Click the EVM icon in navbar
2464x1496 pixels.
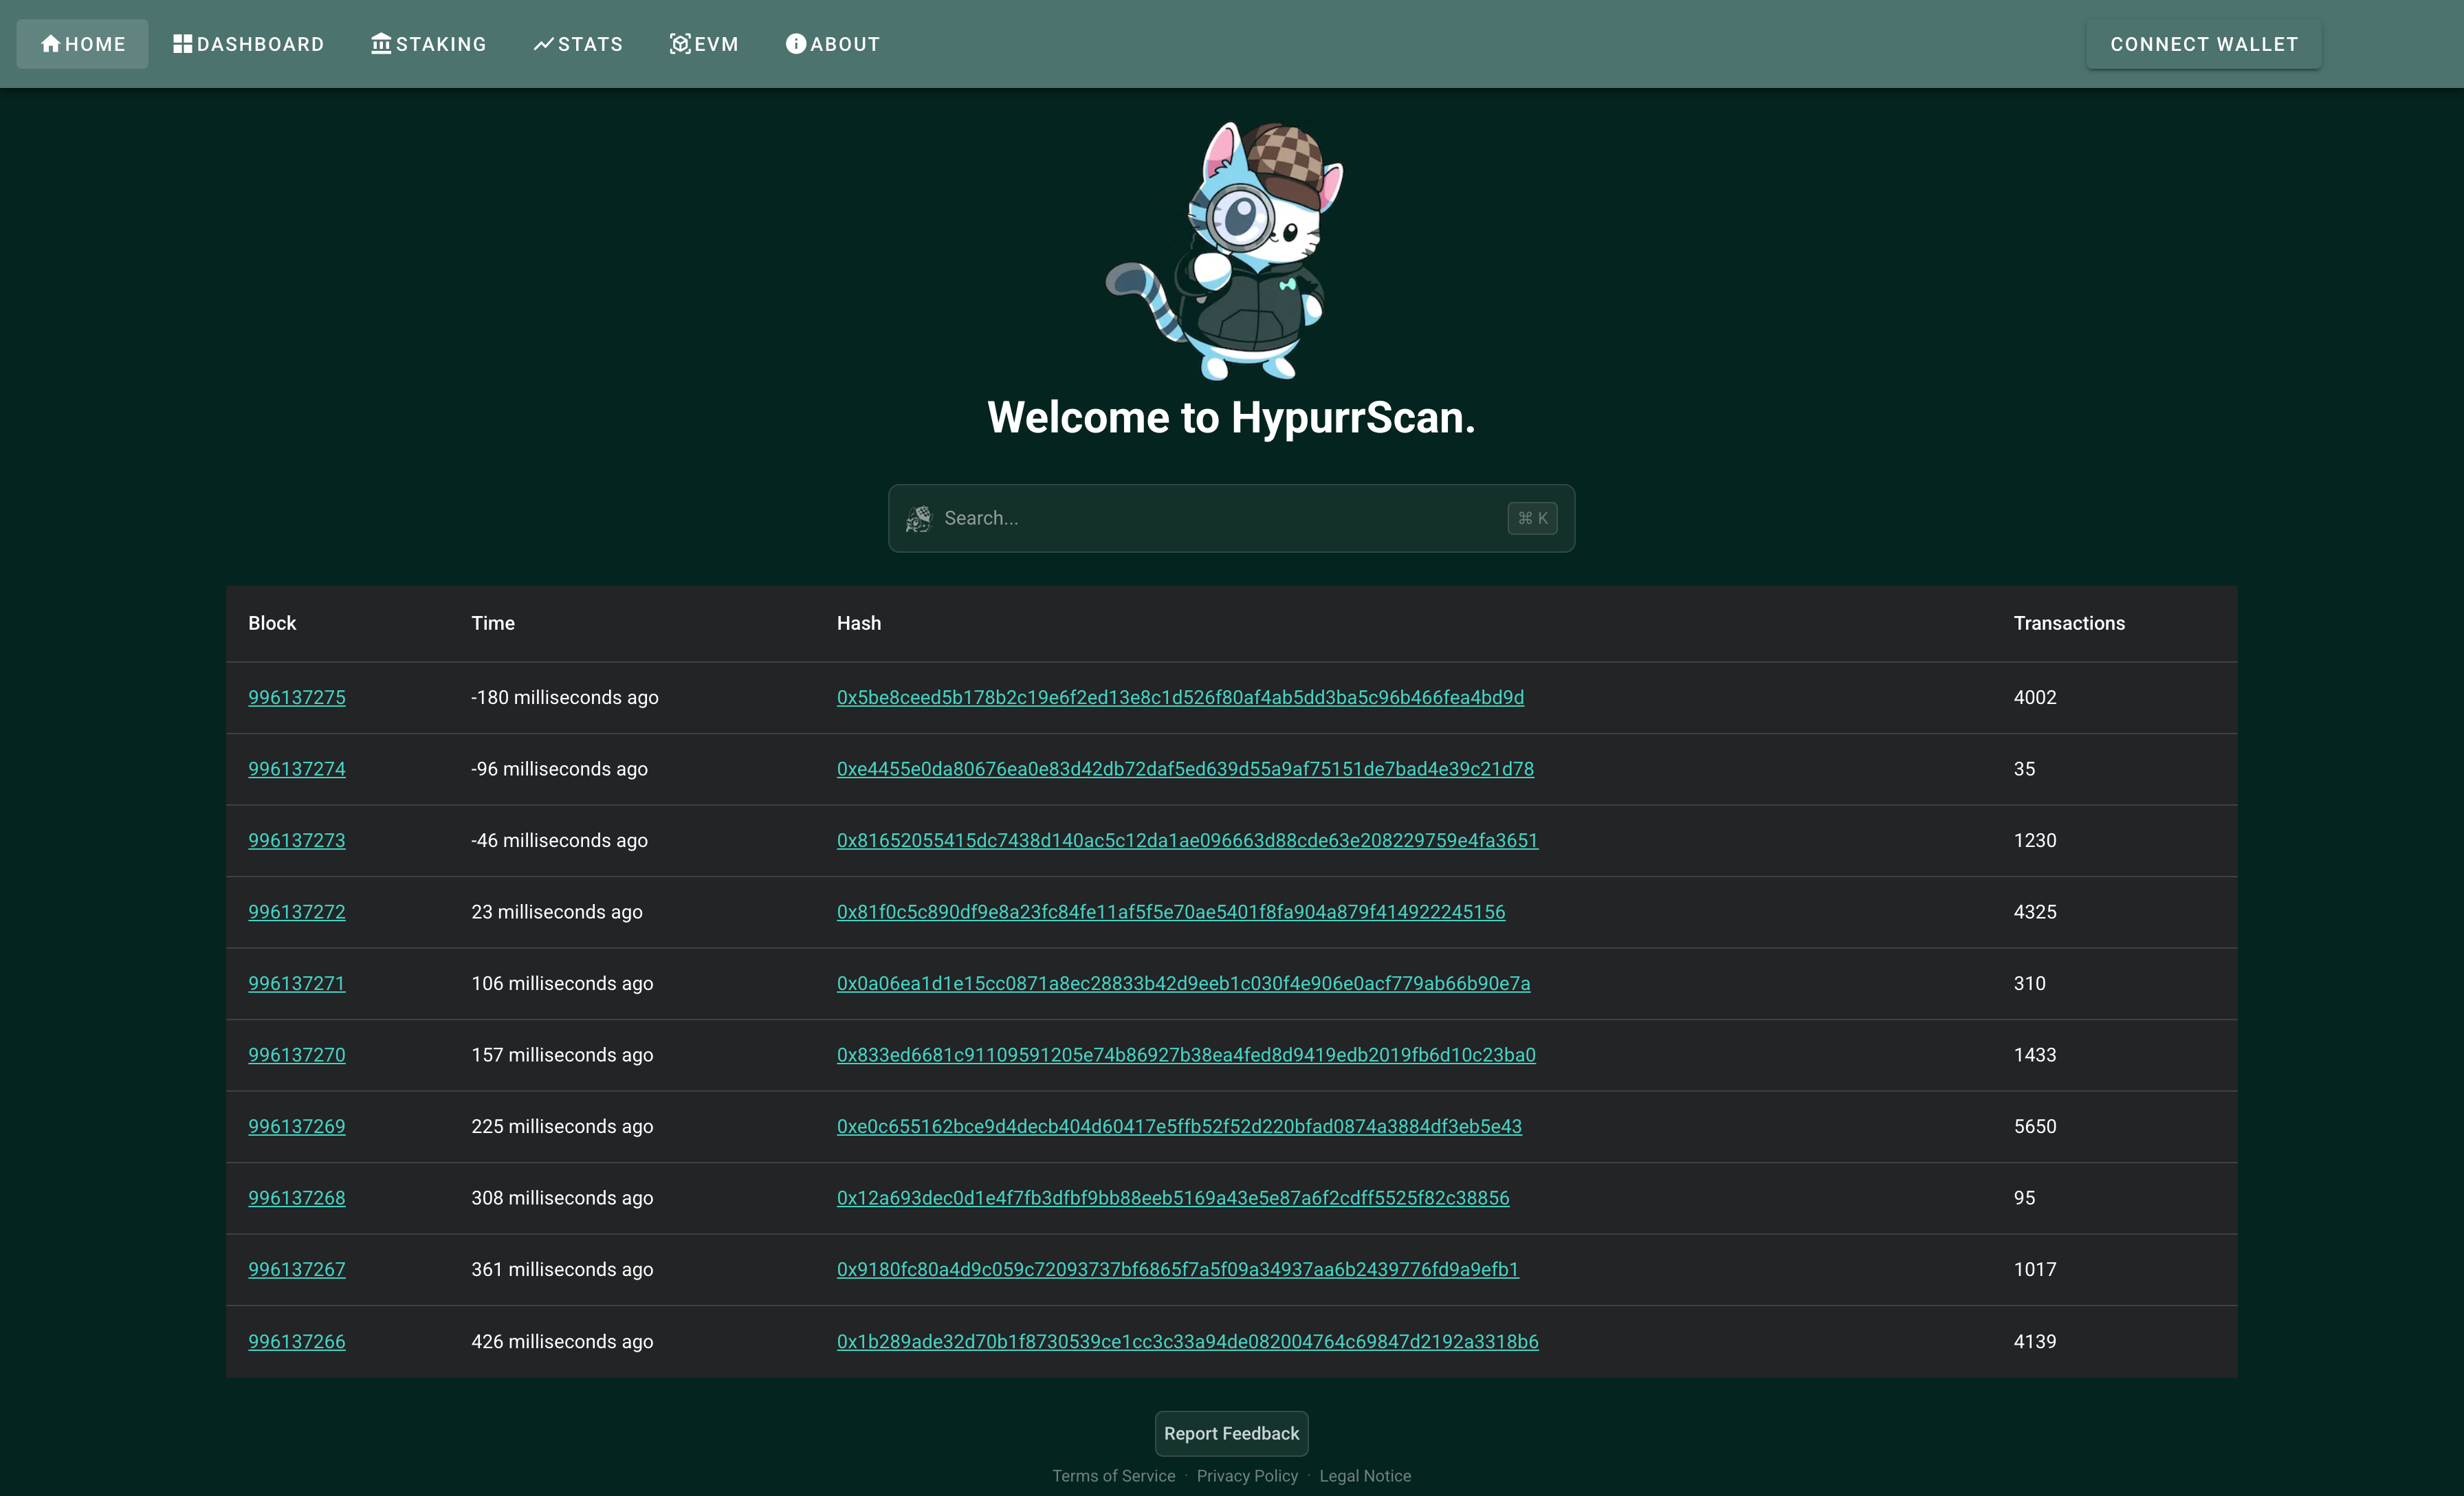[680, 44]
